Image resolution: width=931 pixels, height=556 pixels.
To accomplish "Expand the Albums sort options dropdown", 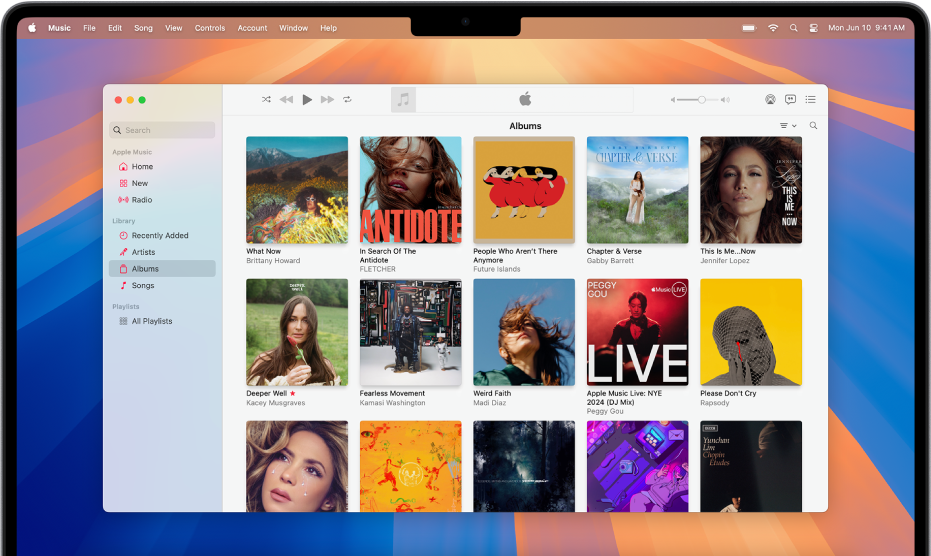I will click(787, 126).
